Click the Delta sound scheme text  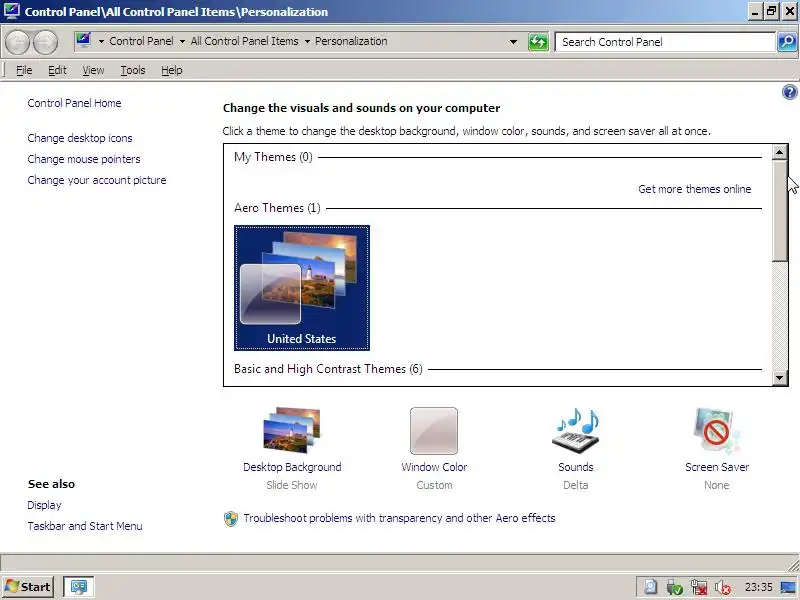coord(576,485)
